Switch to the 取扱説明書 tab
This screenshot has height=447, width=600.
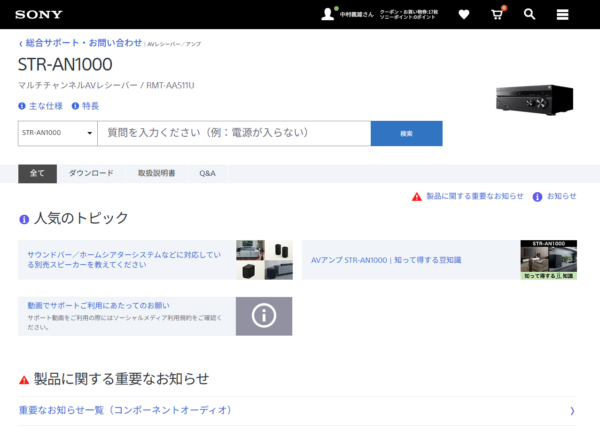pos(157,173)
